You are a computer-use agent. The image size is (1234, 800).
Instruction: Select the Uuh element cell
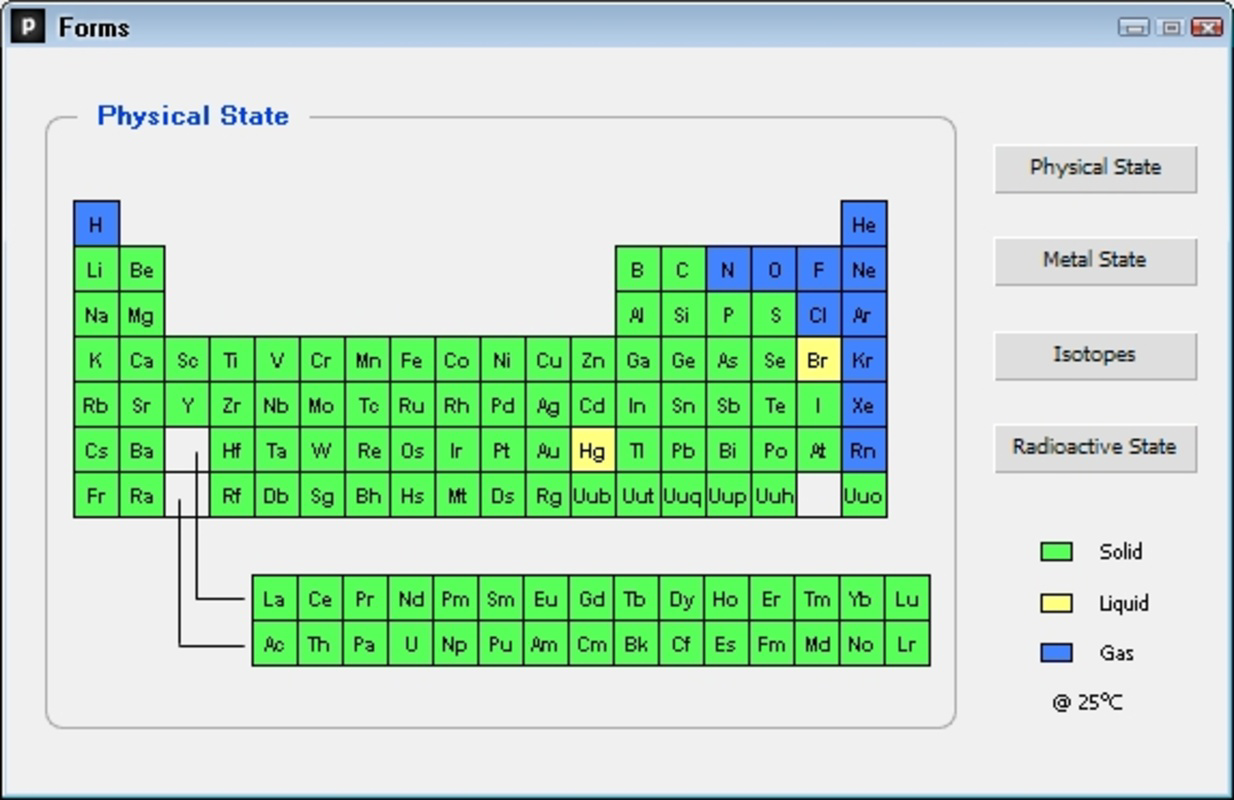(773, 495)
